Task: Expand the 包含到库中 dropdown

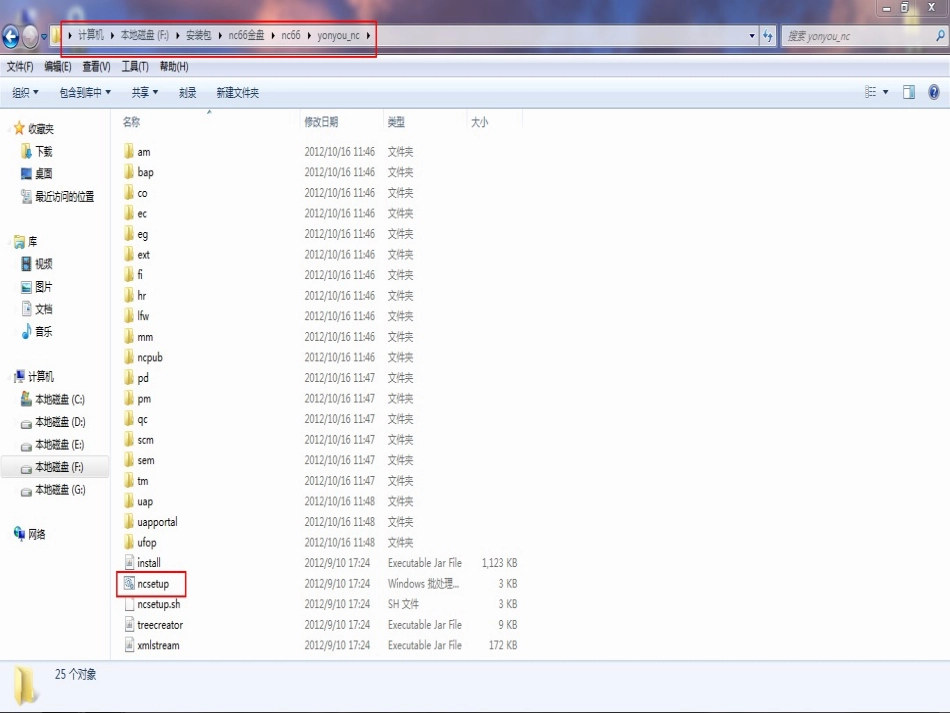Action: pos(85,93)
